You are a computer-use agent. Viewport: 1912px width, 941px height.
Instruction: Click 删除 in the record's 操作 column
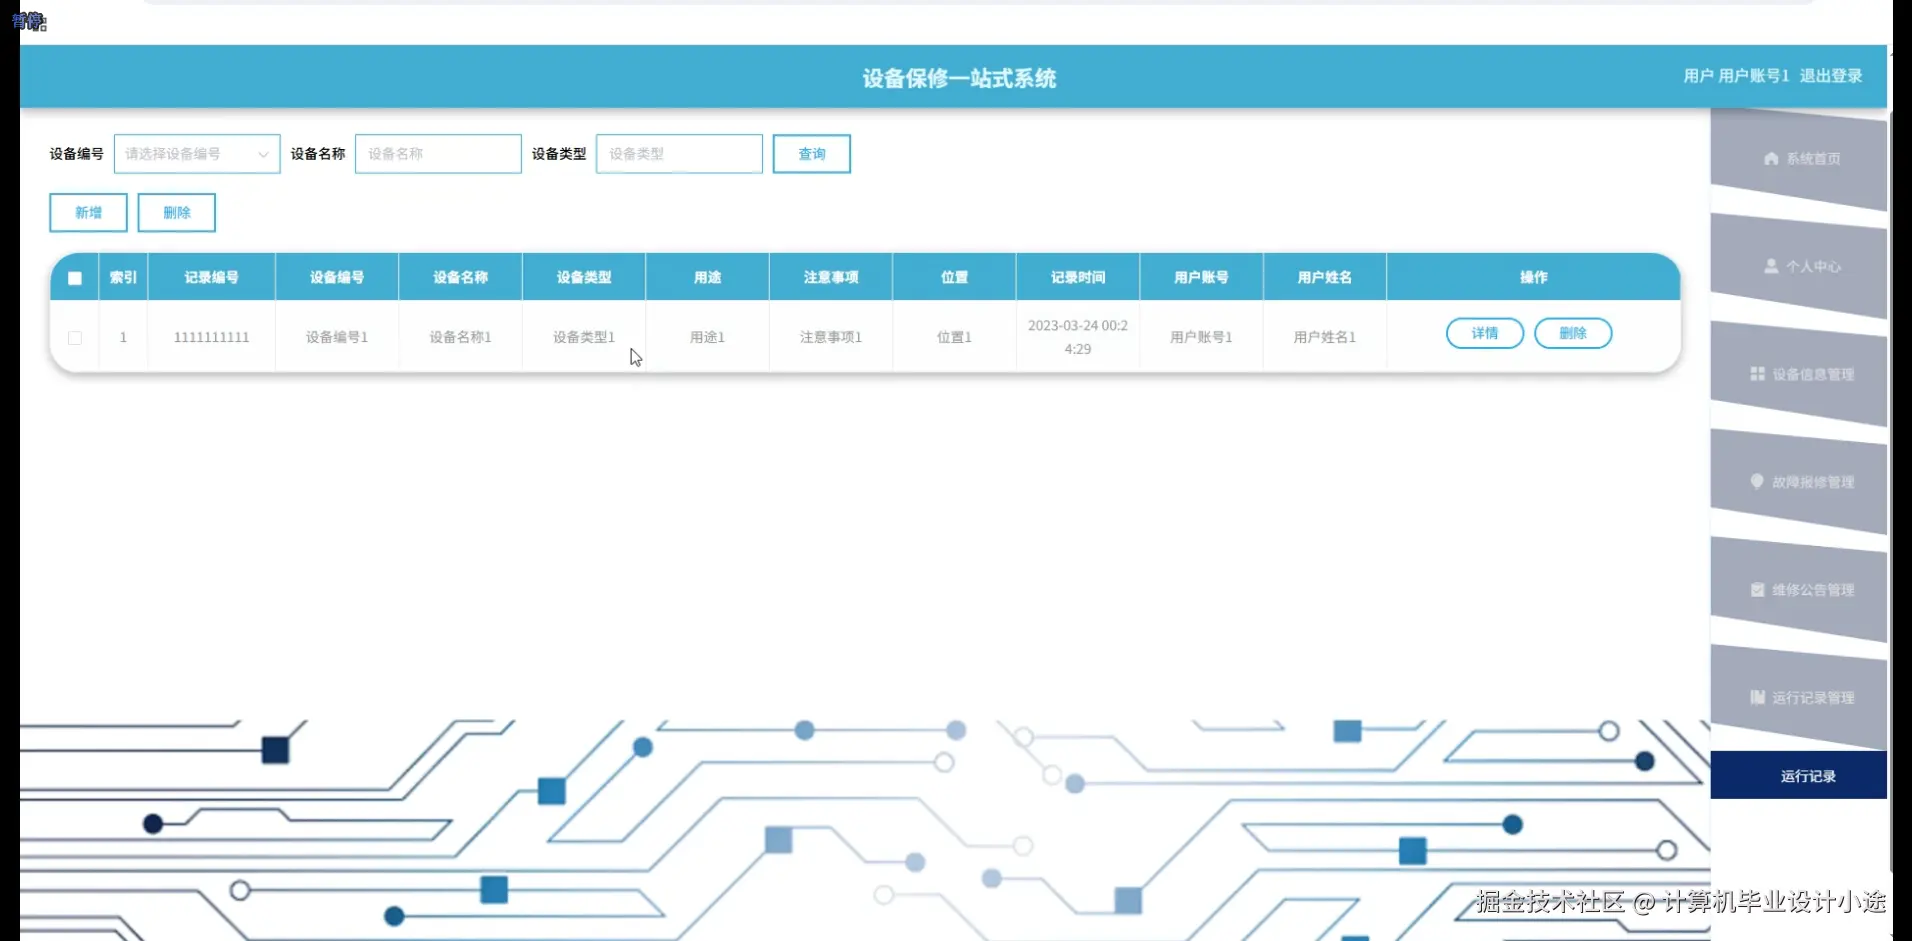[x=1572, y=333]
